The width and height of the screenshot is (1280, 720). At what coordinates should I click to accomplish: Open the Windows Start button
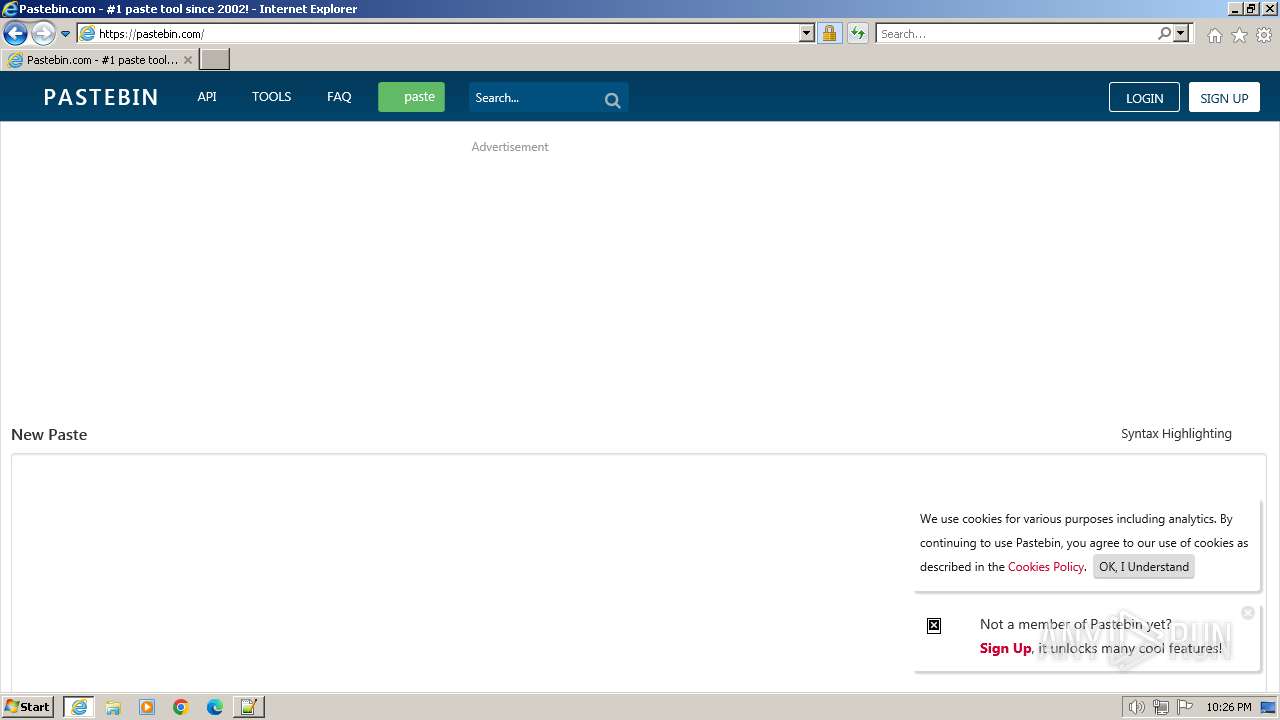(28, 707)
